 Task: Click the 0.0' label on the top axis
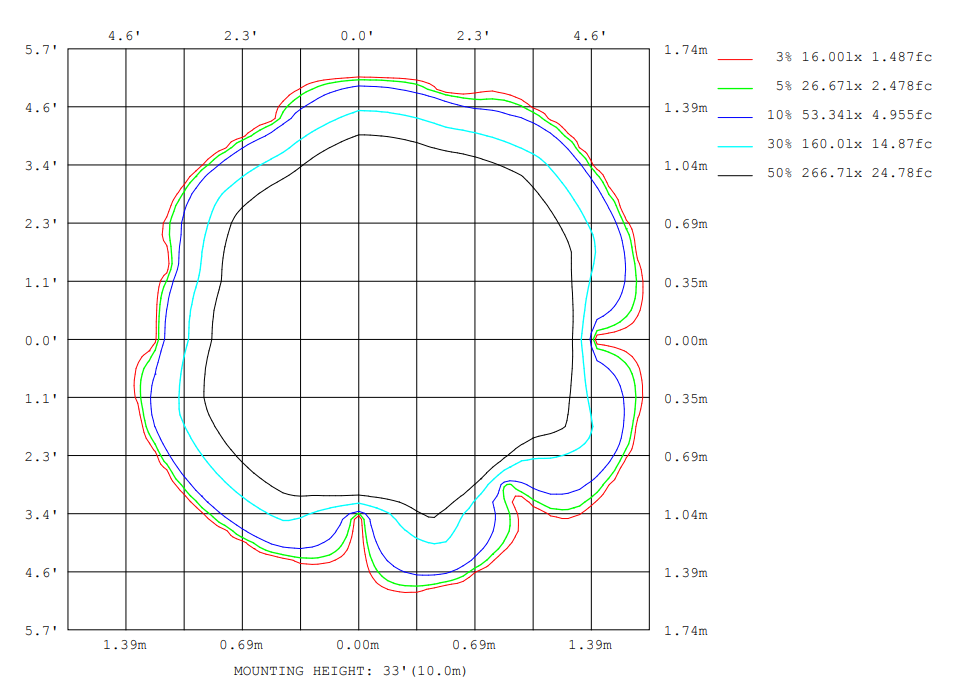click(x=357, y=36)
